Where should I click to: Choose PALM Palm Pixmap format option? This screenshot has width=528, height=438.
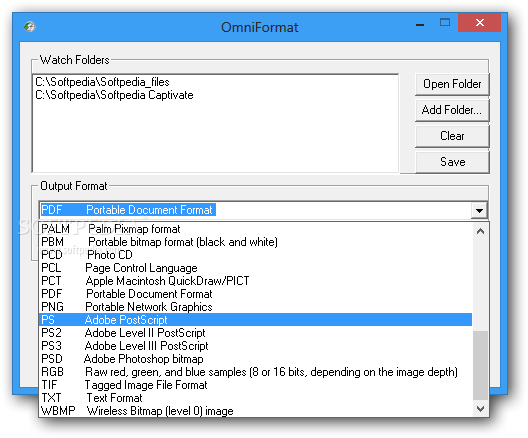click(x=255, y=229)
